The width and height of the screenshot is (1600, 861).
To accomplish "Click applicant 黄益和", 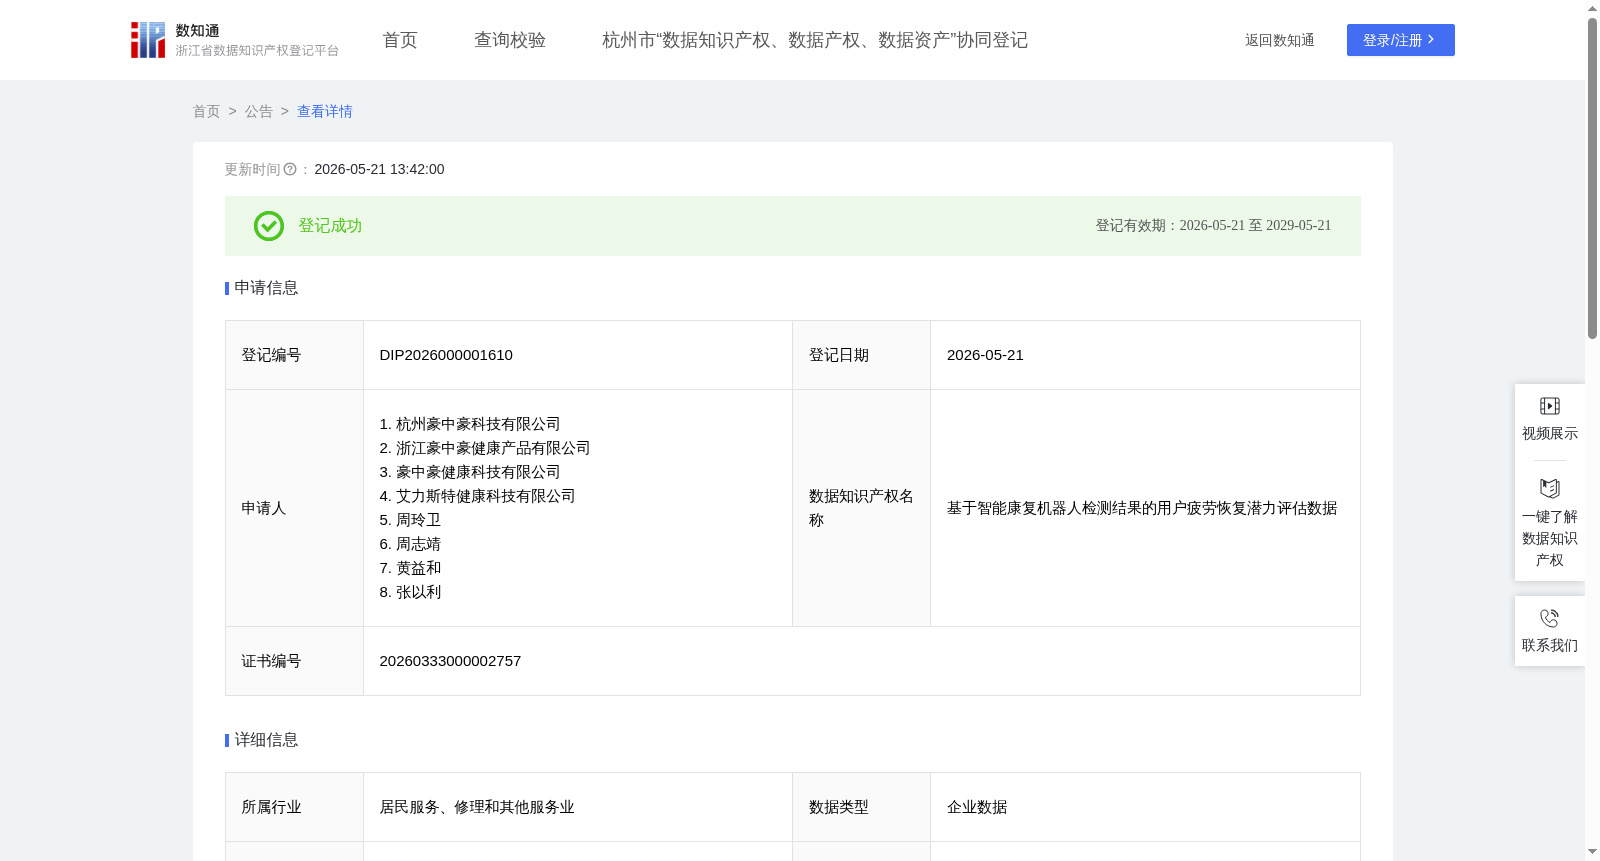I will click(x=410, y=568).
